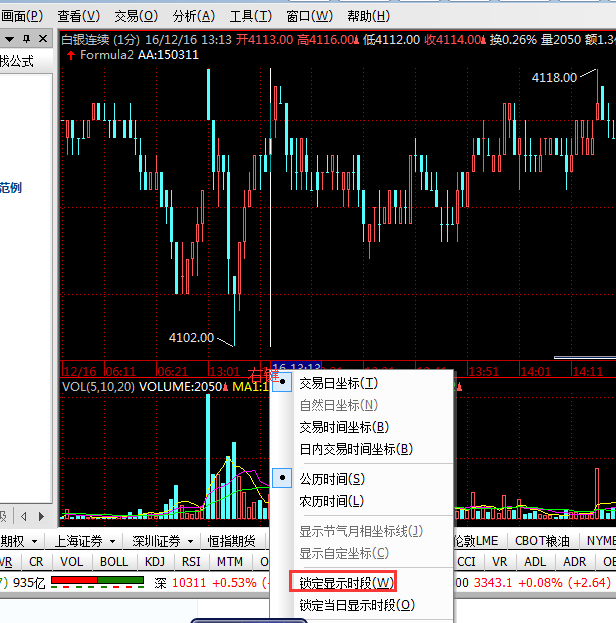Viewport: 616px width, 623px height.
Task: Click the red arrow beside Formula2
Action: coord(70,55)
